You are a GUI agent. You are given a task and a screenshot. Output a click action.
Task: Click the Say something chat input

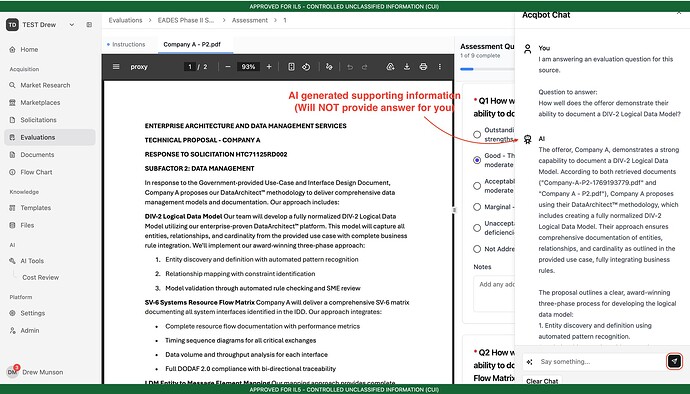tap(601, 361)
